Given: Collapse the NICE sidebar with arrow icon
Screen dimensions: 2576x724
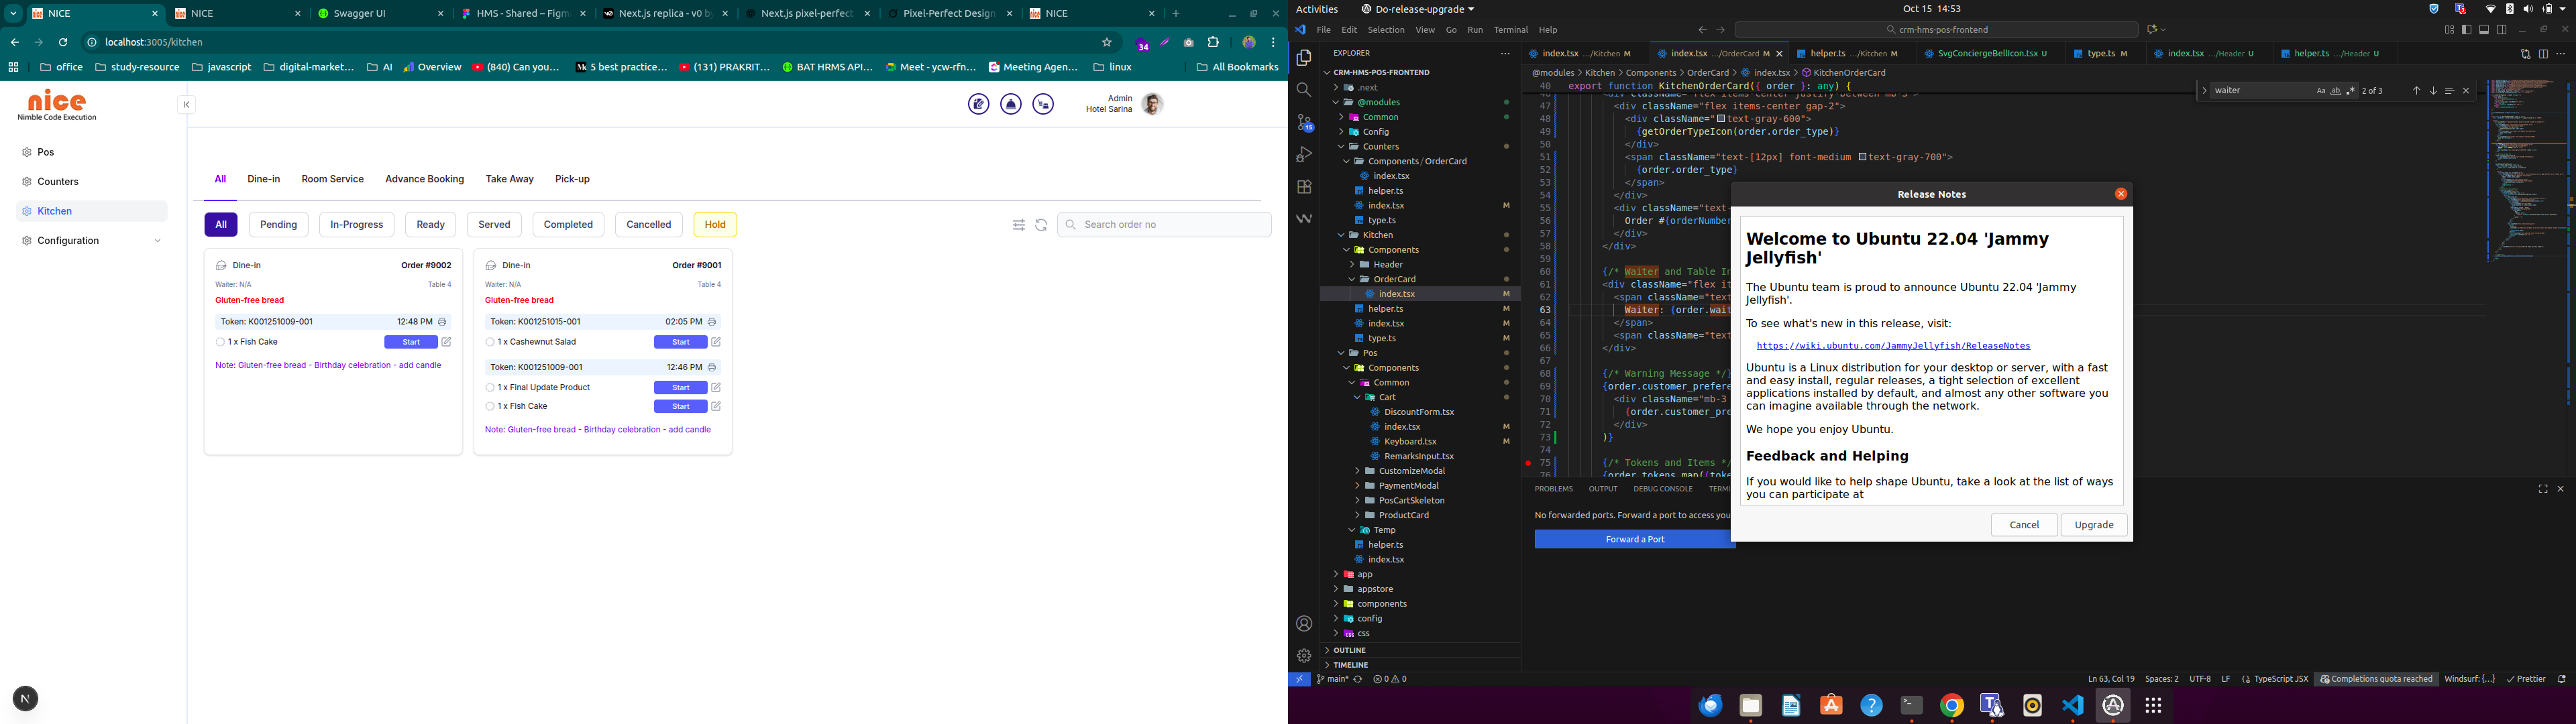Looking at the screenshot, I should (186, 105).
